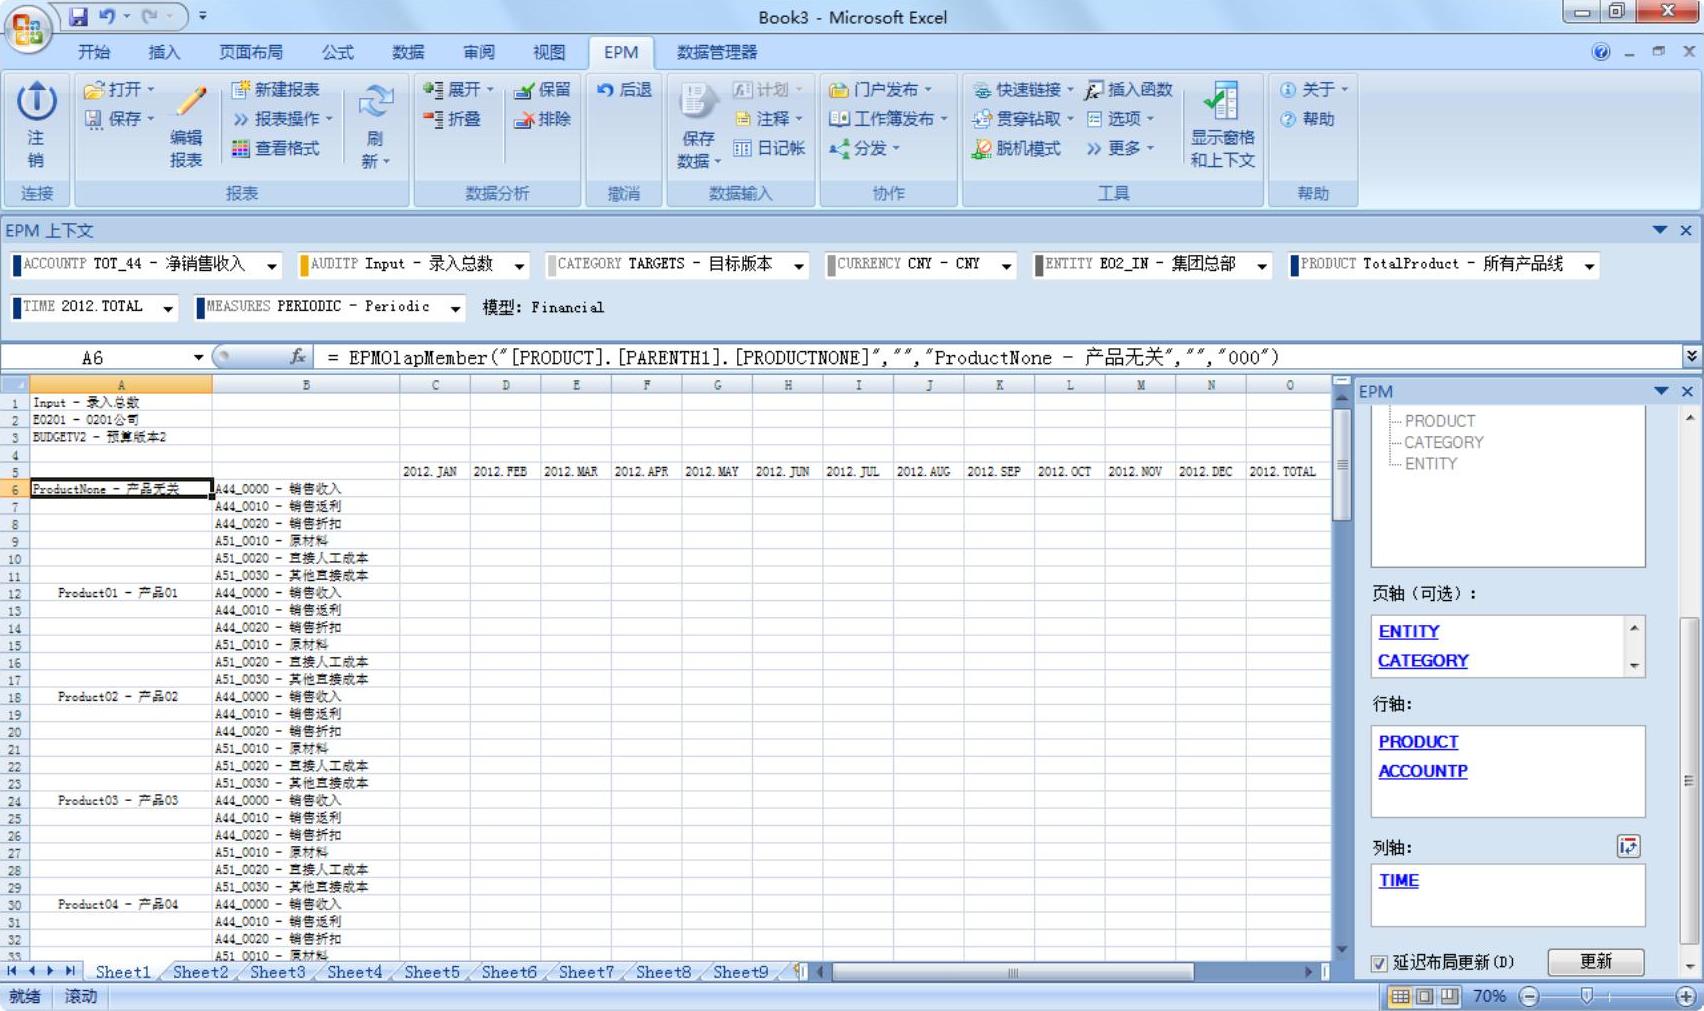Click 工作簿发布 workbook publish icon

click(838, 119)
